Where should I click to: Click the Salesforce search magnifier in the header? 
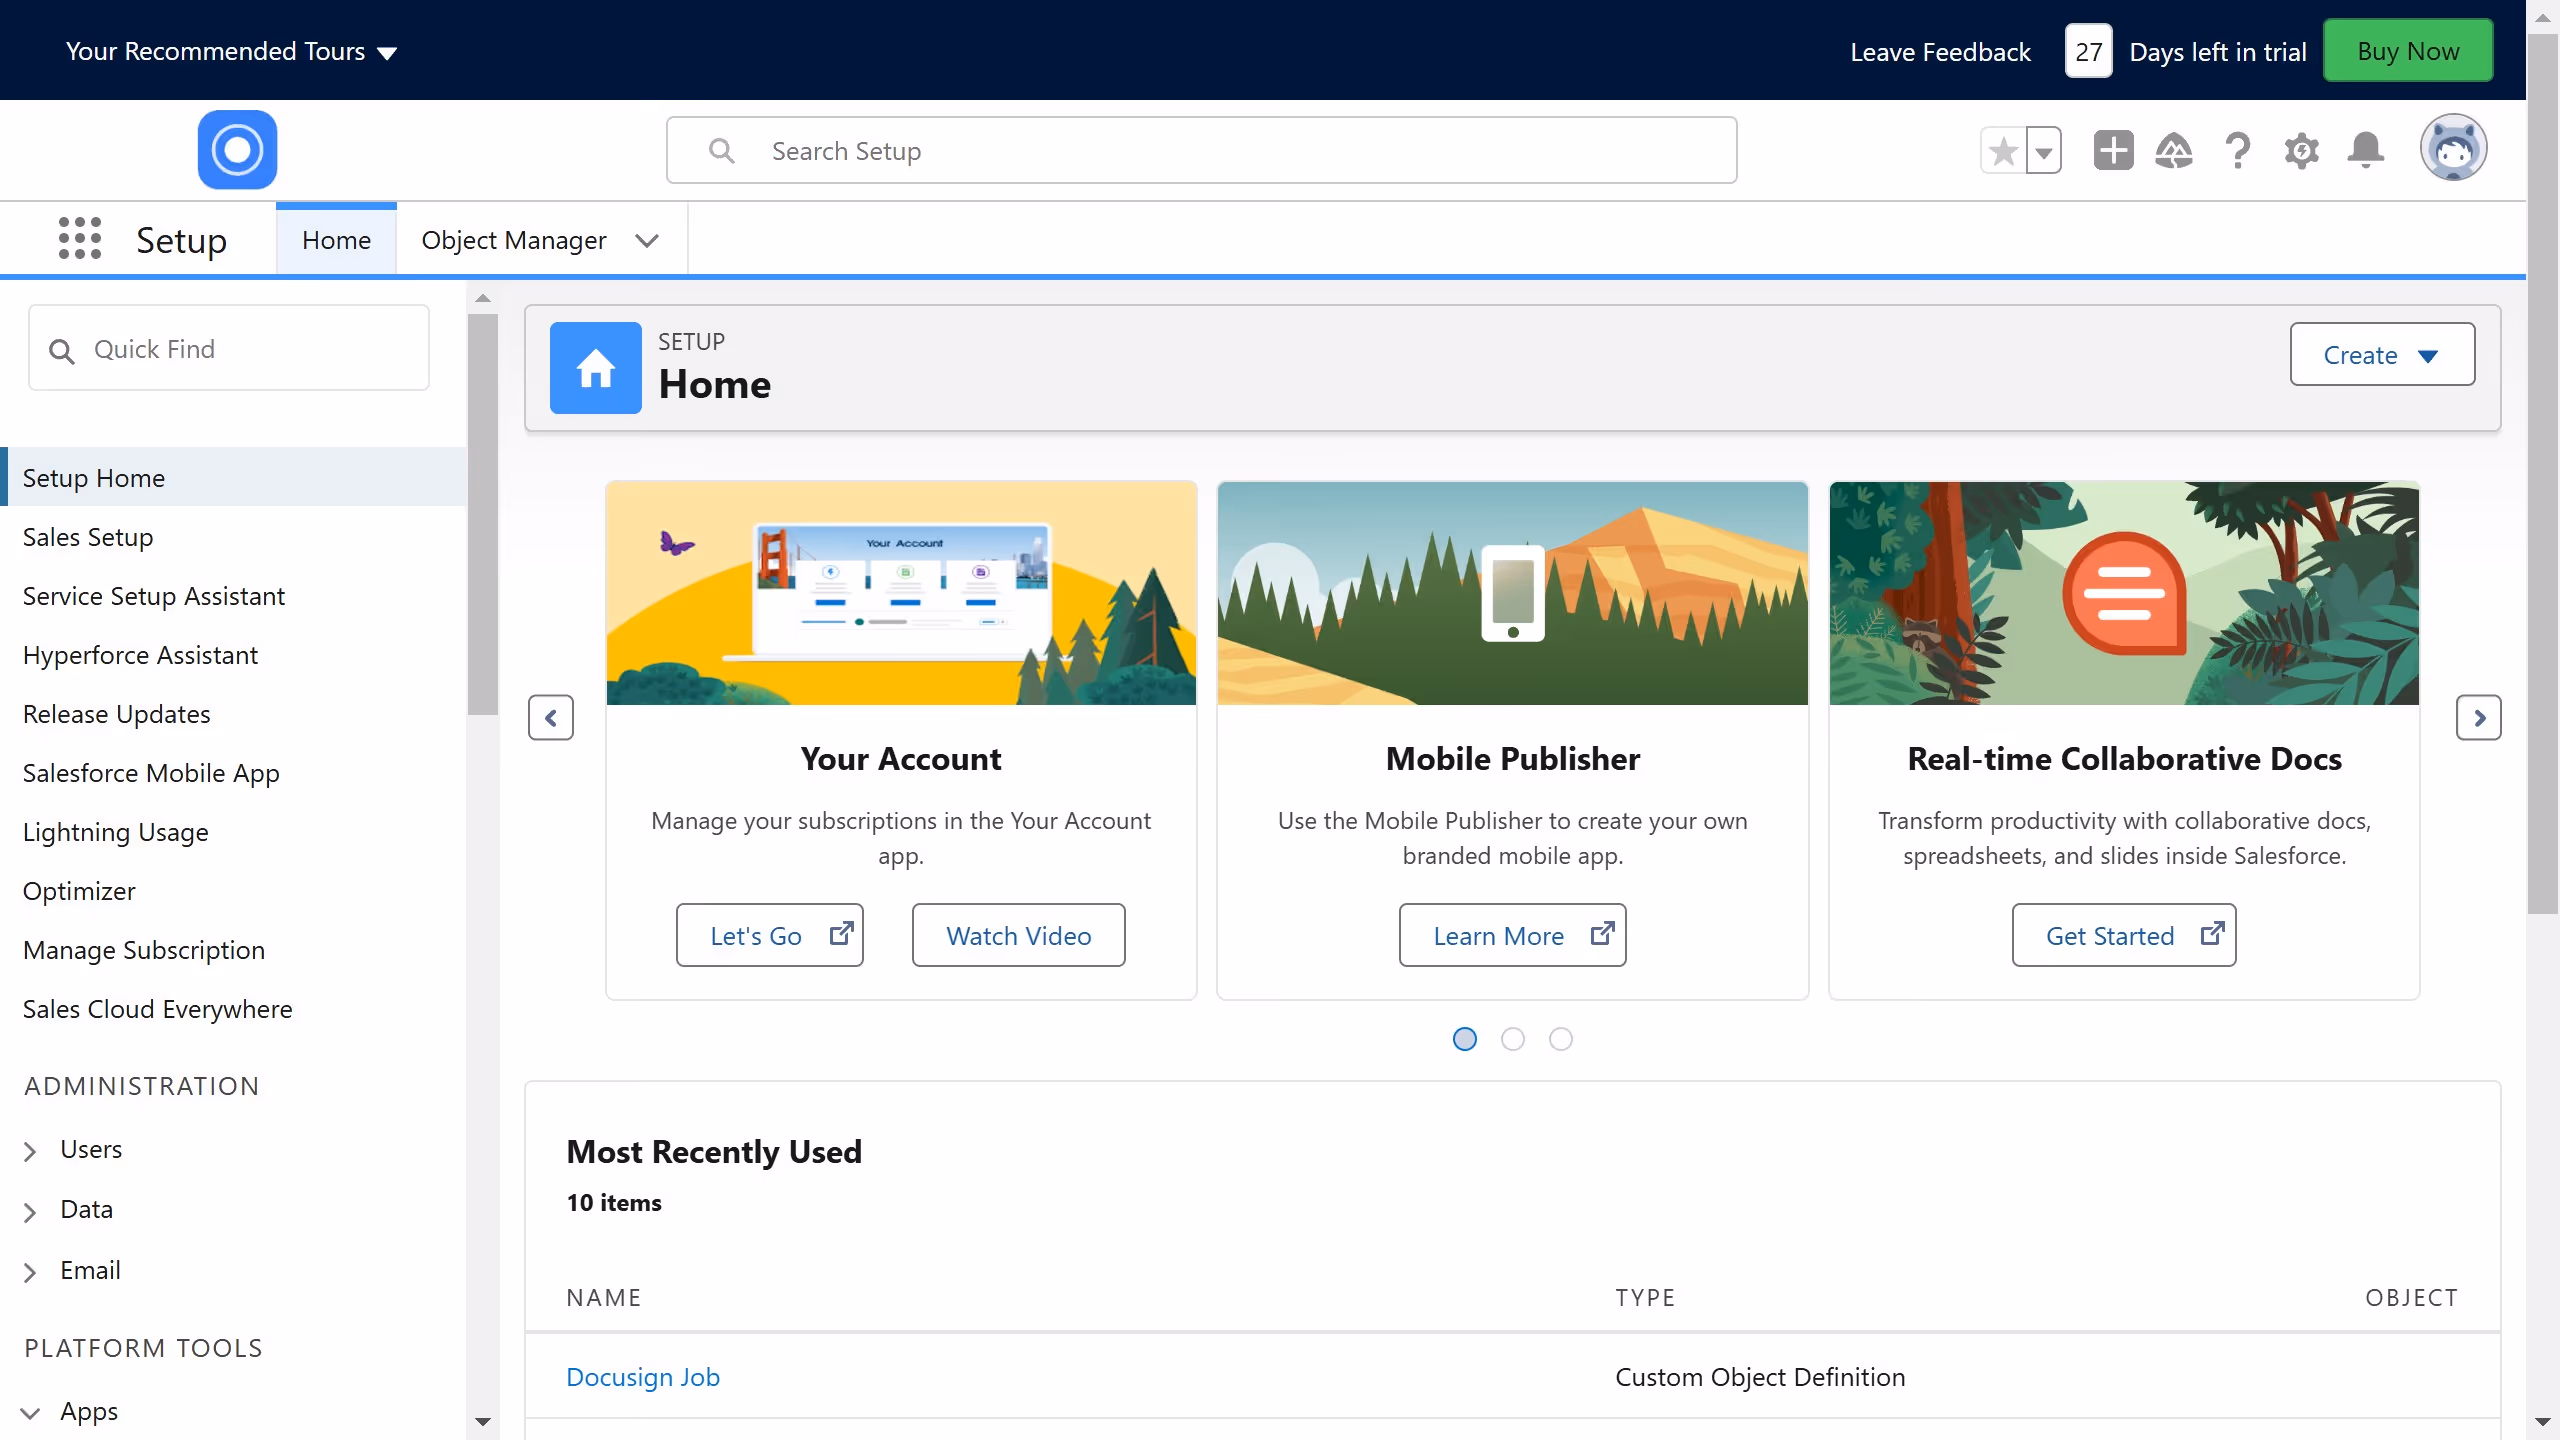click(x=723, y=150)
